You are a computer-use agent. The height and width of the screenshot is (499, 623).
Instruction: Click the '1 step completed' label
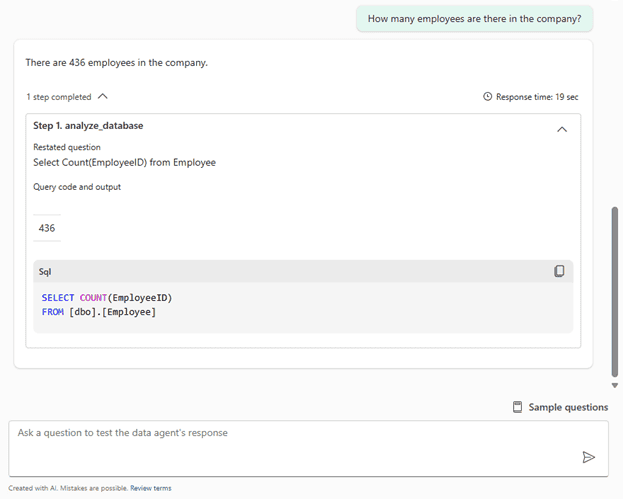tap(59, 97)
